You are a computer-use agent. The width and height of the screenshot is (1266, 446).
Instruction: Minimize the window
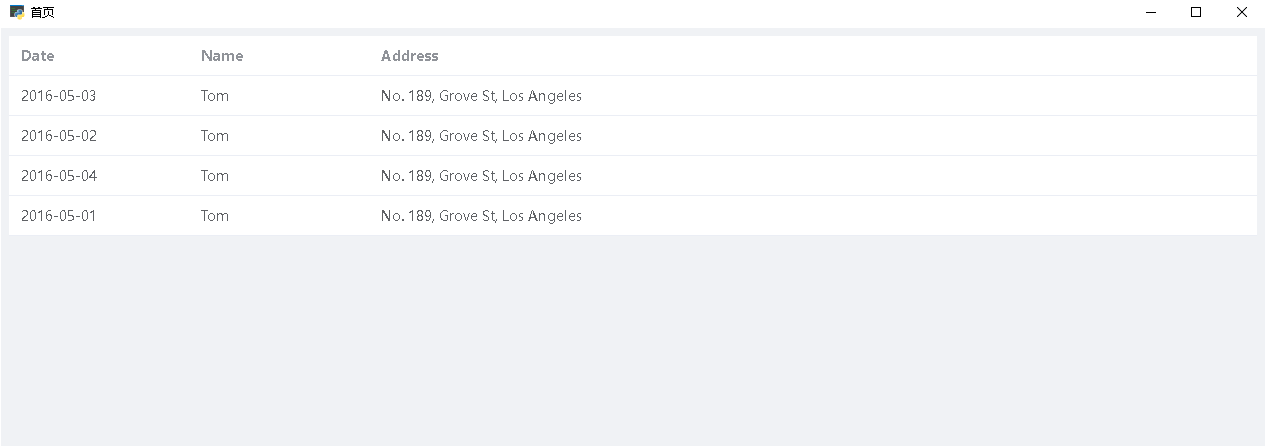(1150, 13)
